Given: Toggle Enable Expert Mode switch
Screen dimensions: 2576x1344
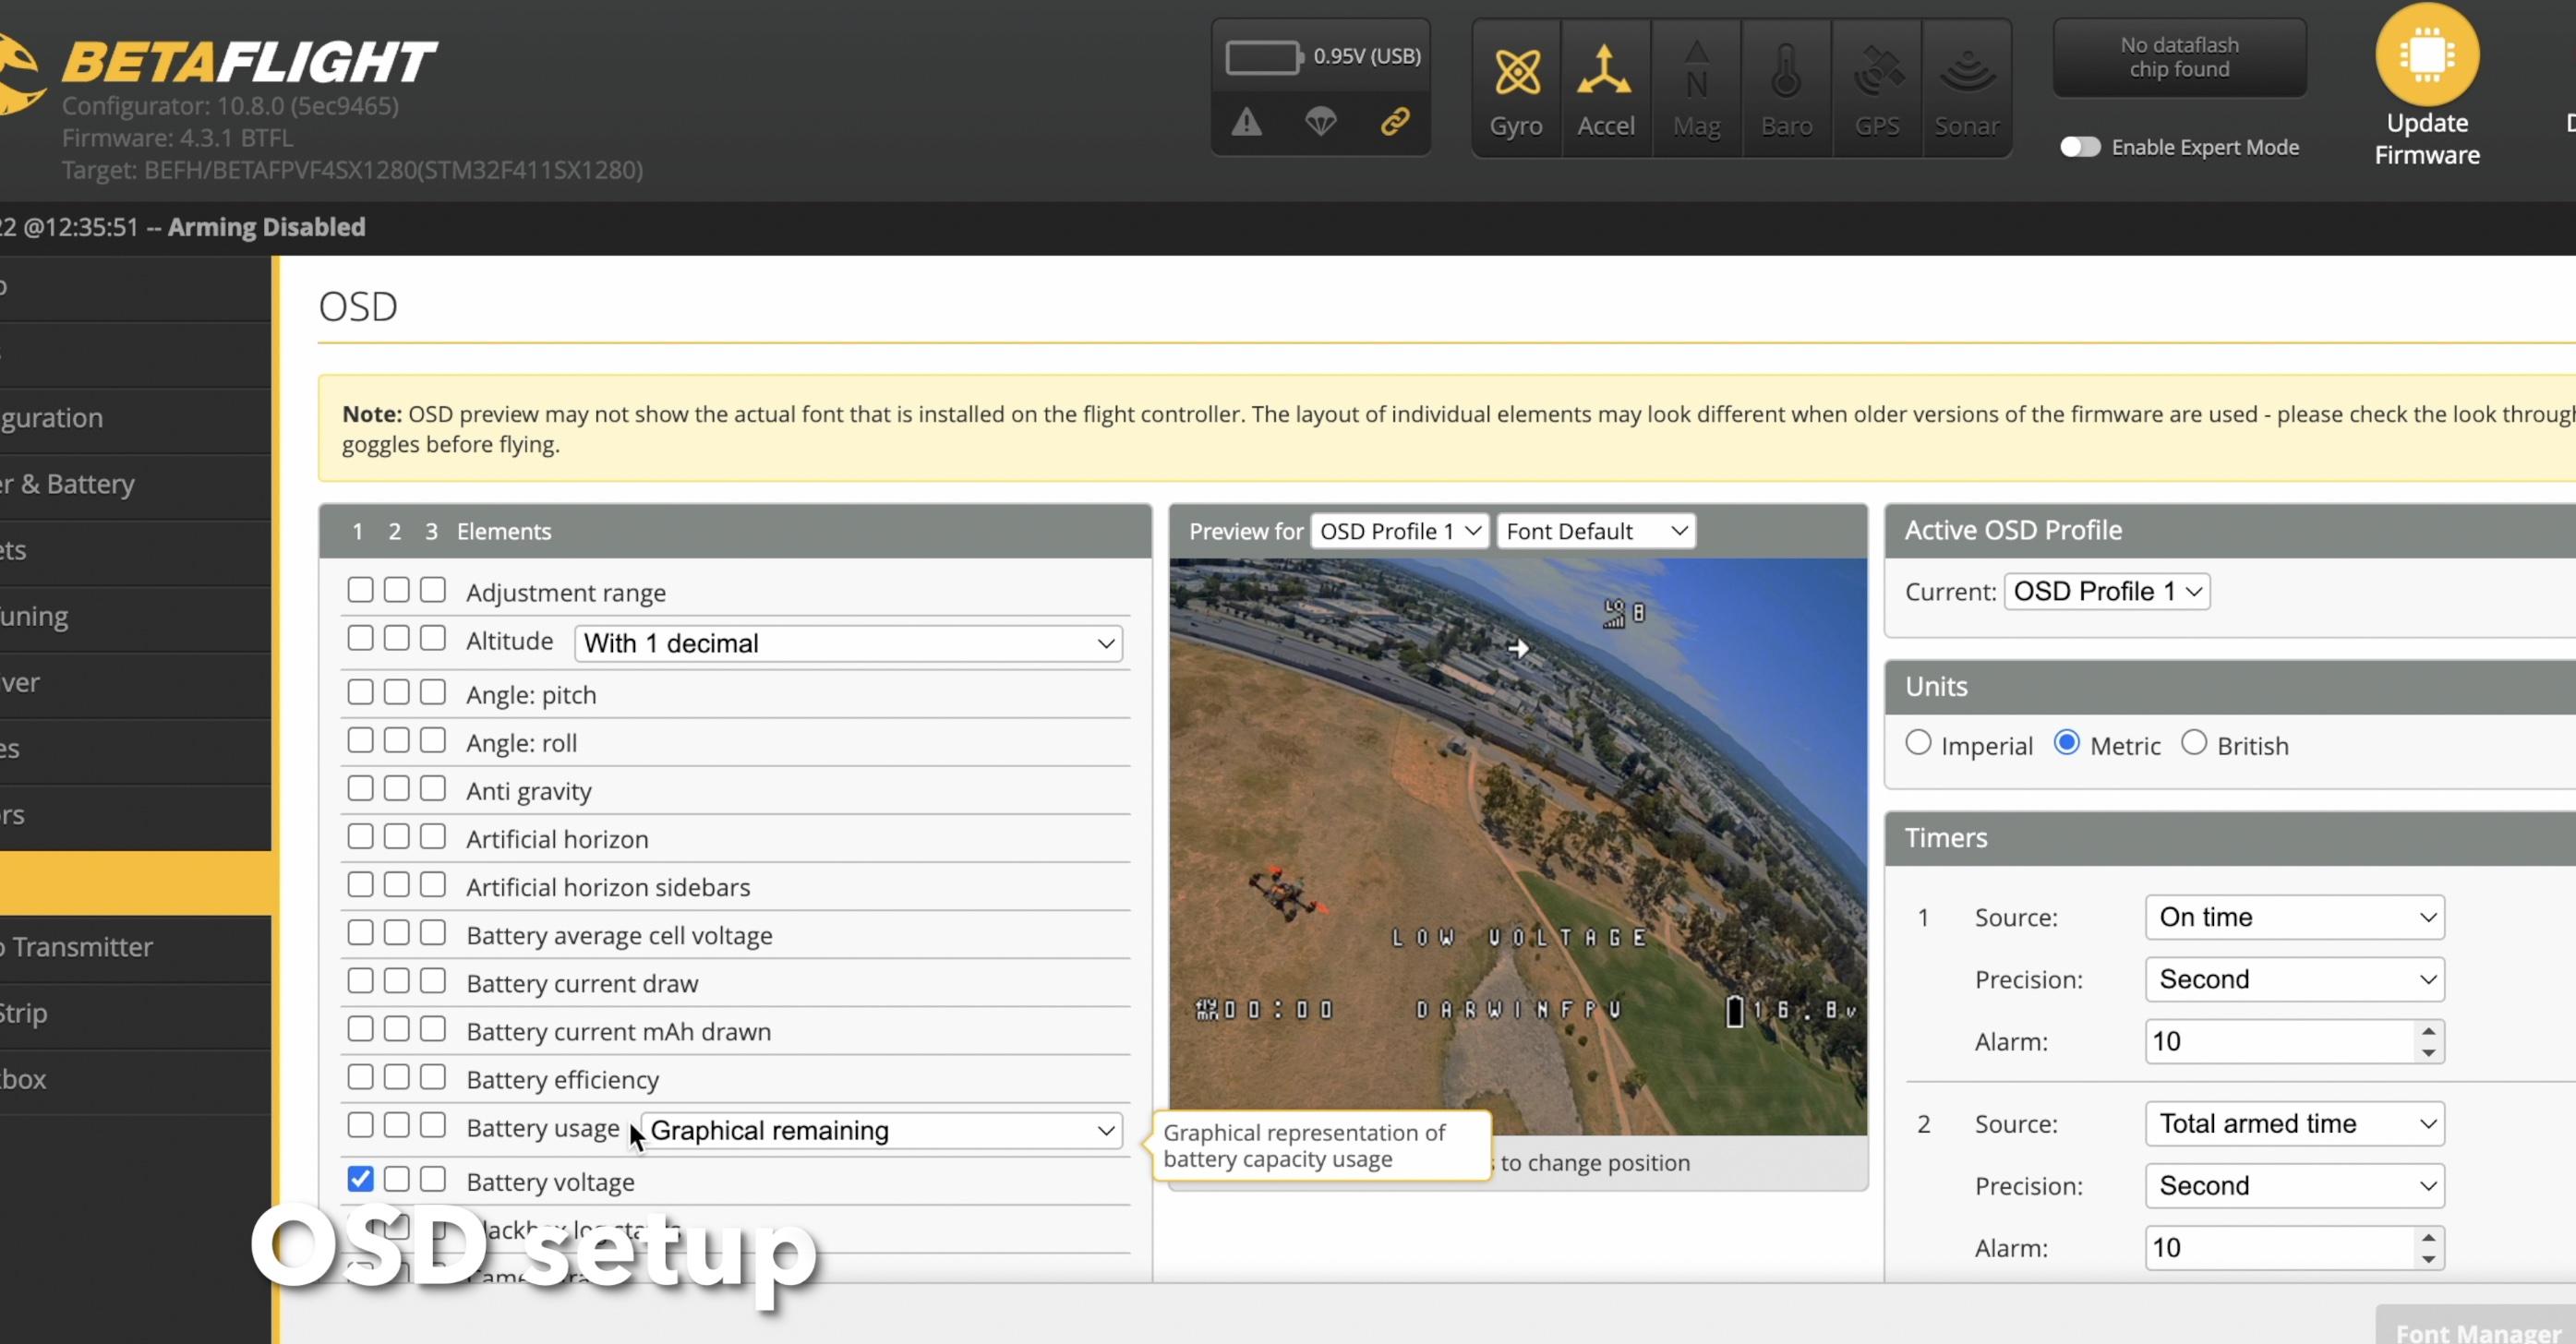Looking at the screenshot, I should [x=2080, y=147].
